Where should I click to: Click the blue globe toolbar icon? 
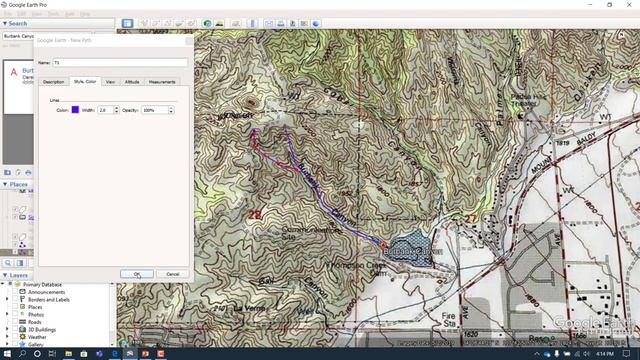click(x=316, y=23)
